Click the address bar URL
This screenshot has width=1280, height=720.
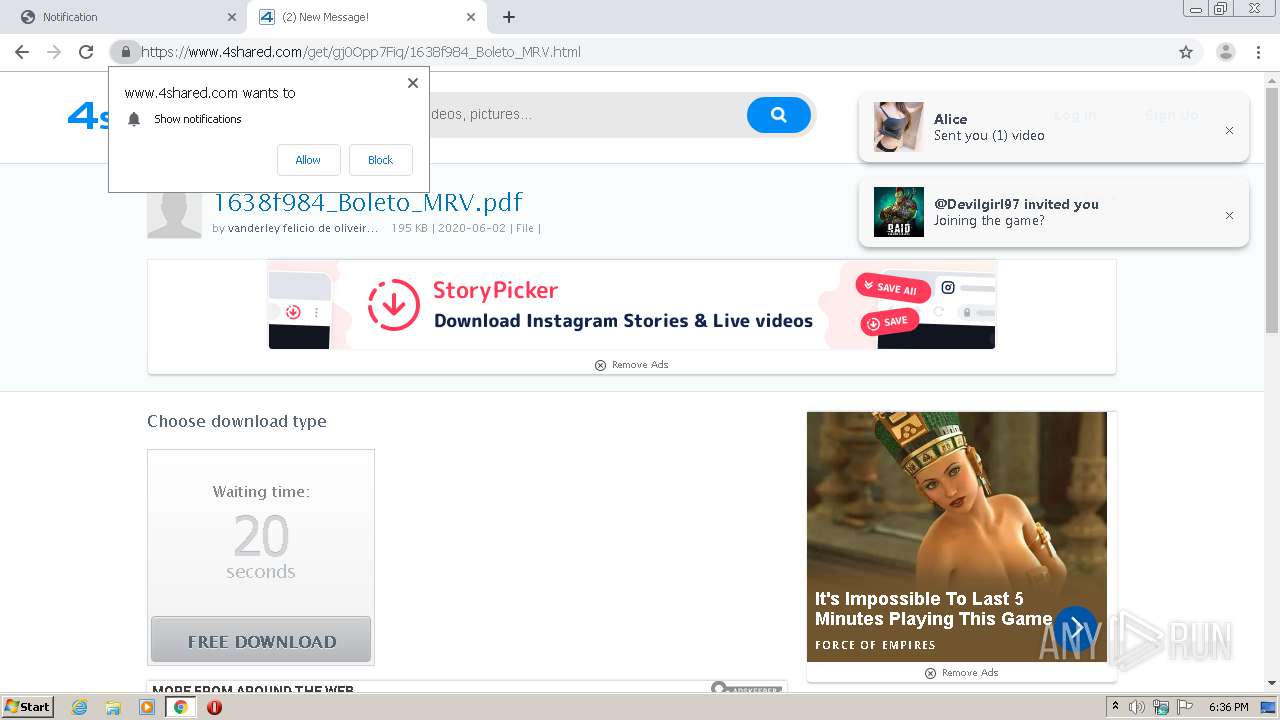click(361, 52)
